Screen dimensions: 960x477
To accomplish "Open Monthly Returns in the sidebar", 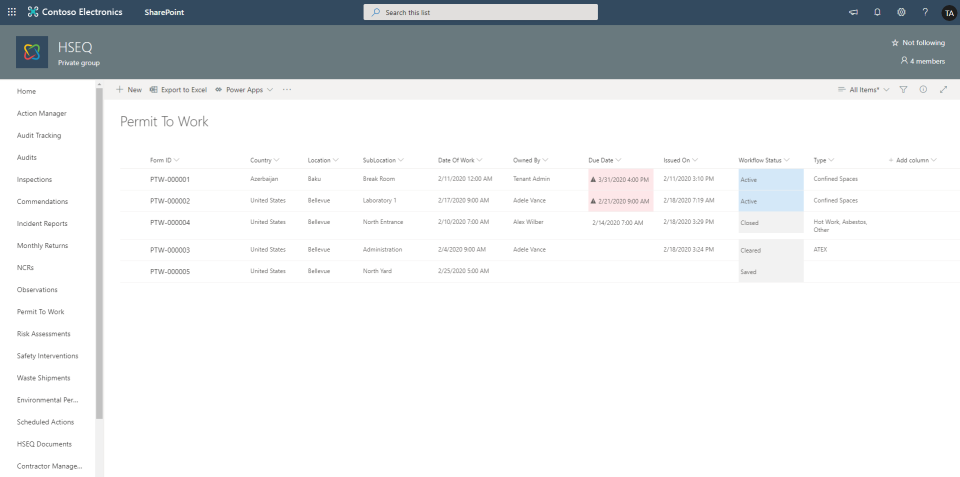I will 42,246.
